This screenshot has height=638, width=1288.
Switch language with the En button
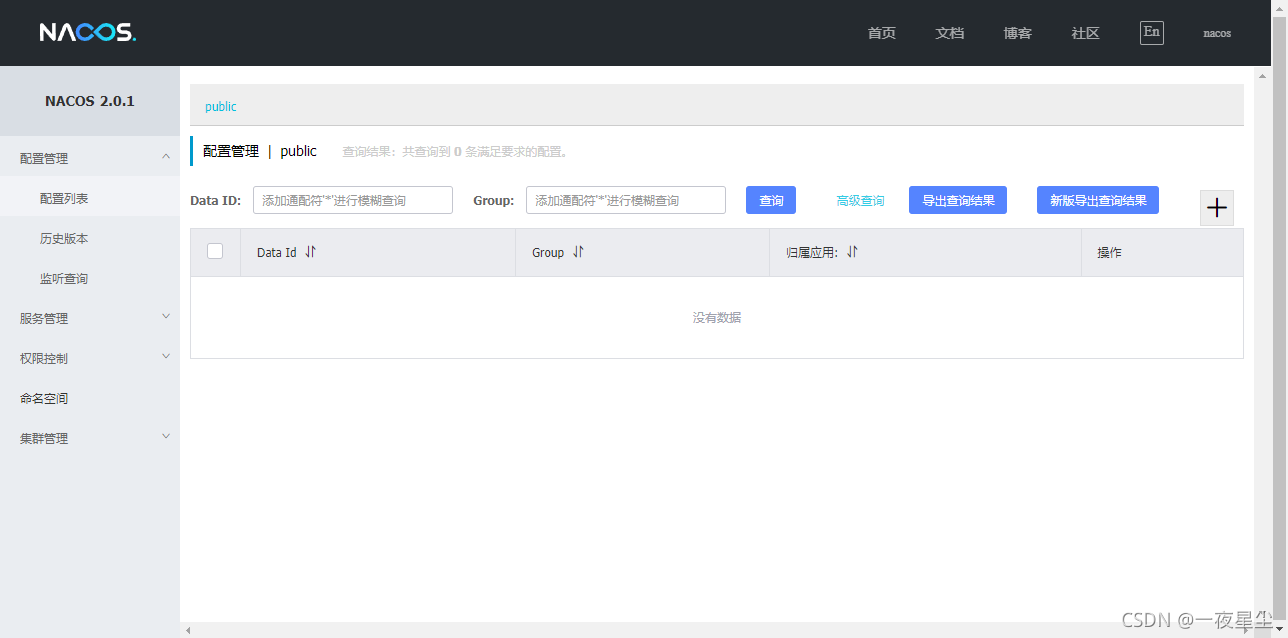[x=1152, y=32]
